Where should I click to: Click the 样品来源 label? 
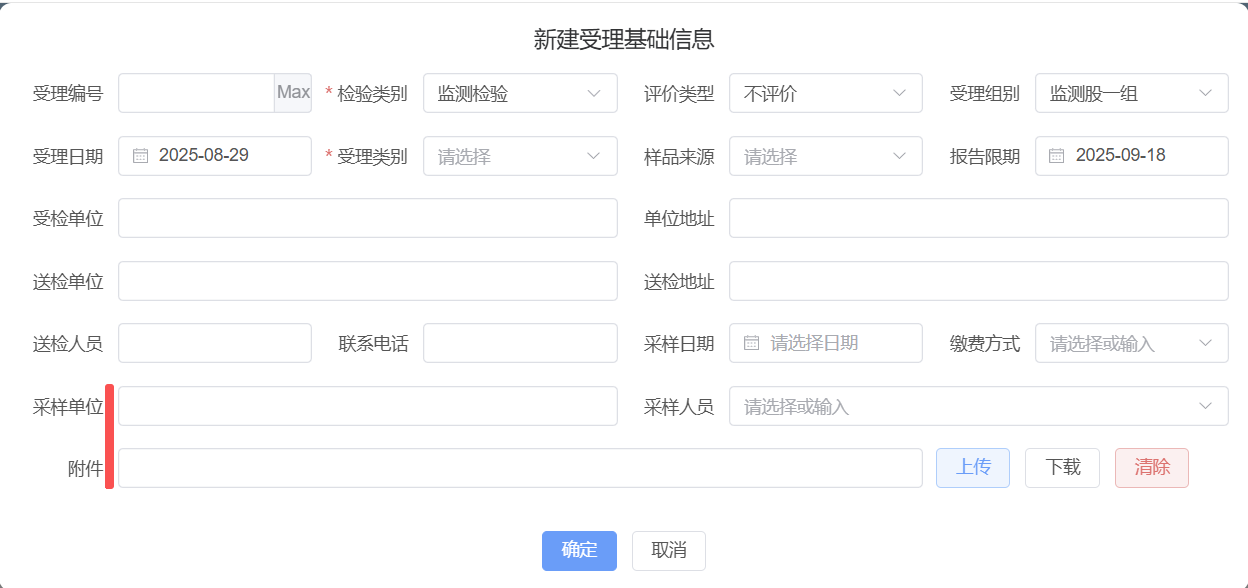coord(679,157)
